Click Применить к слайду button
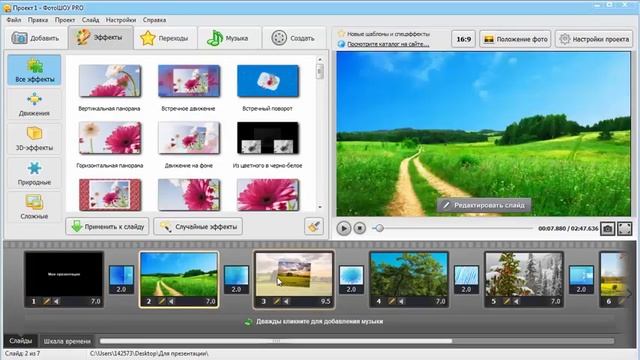This screenshot has width=640, height=360. point(107,227)
